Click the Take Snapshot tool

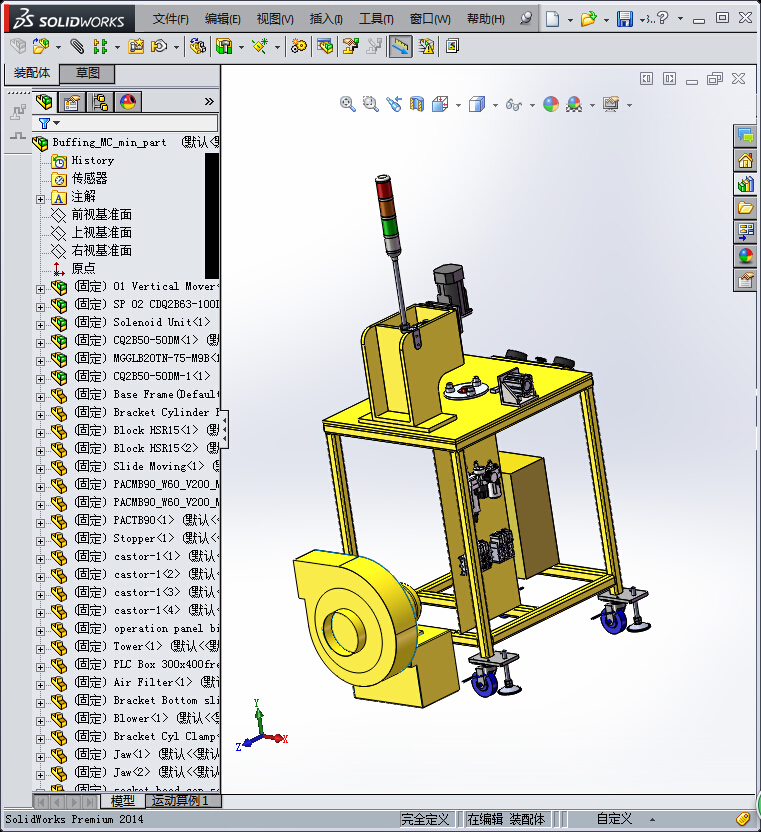click(452, 46)
